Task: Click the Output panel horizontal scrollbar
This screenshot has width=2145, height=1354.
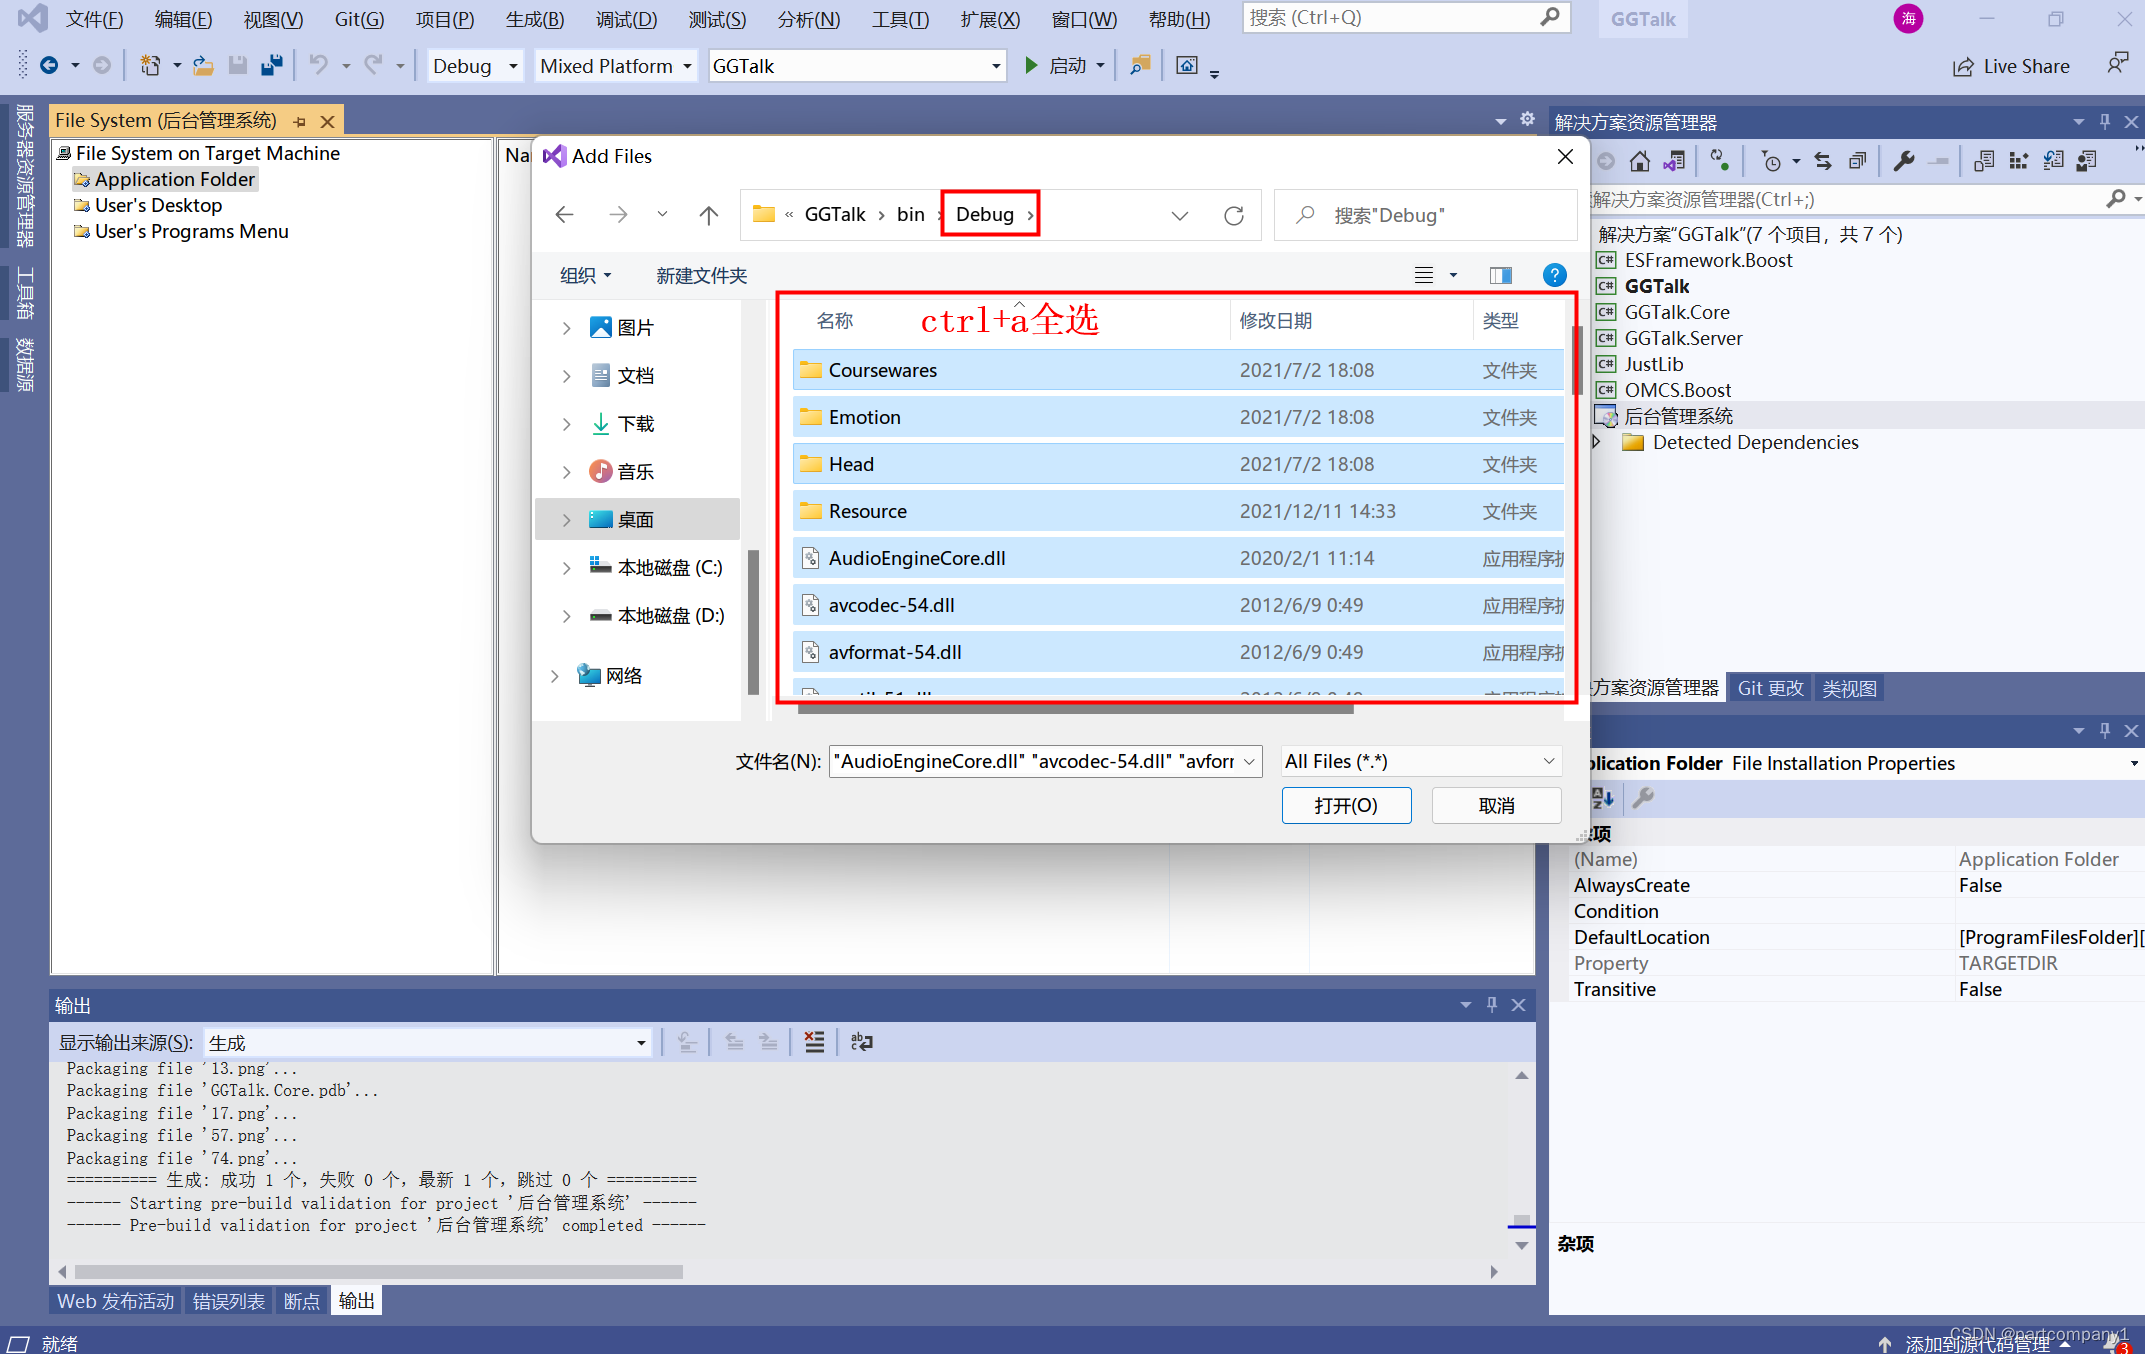Action: click(x=379, y=1272)
